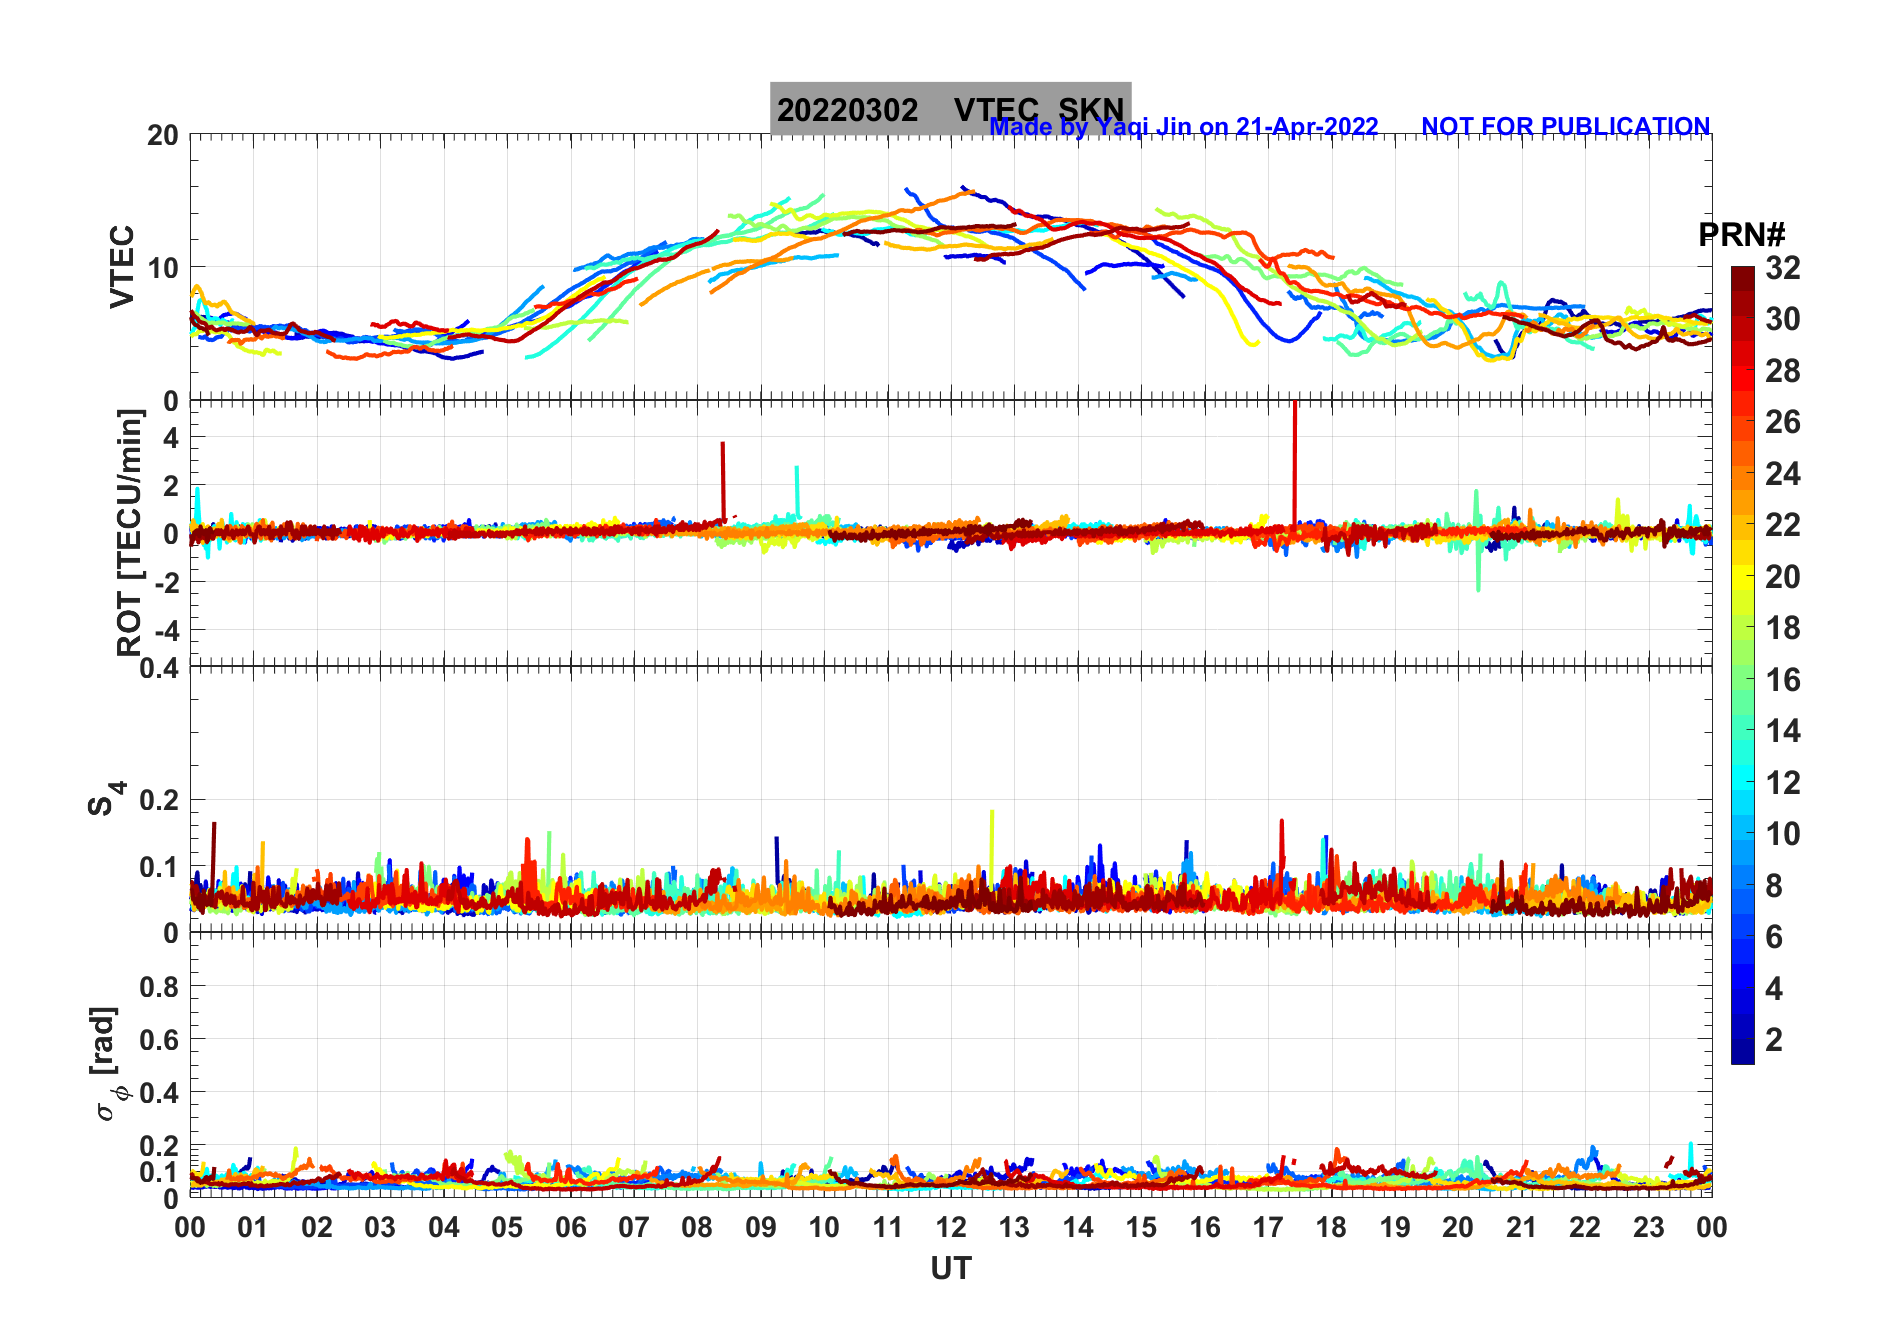Click colorbar label 6
Viewport: 1902px width, 1330px height.
coord(1774,937)
